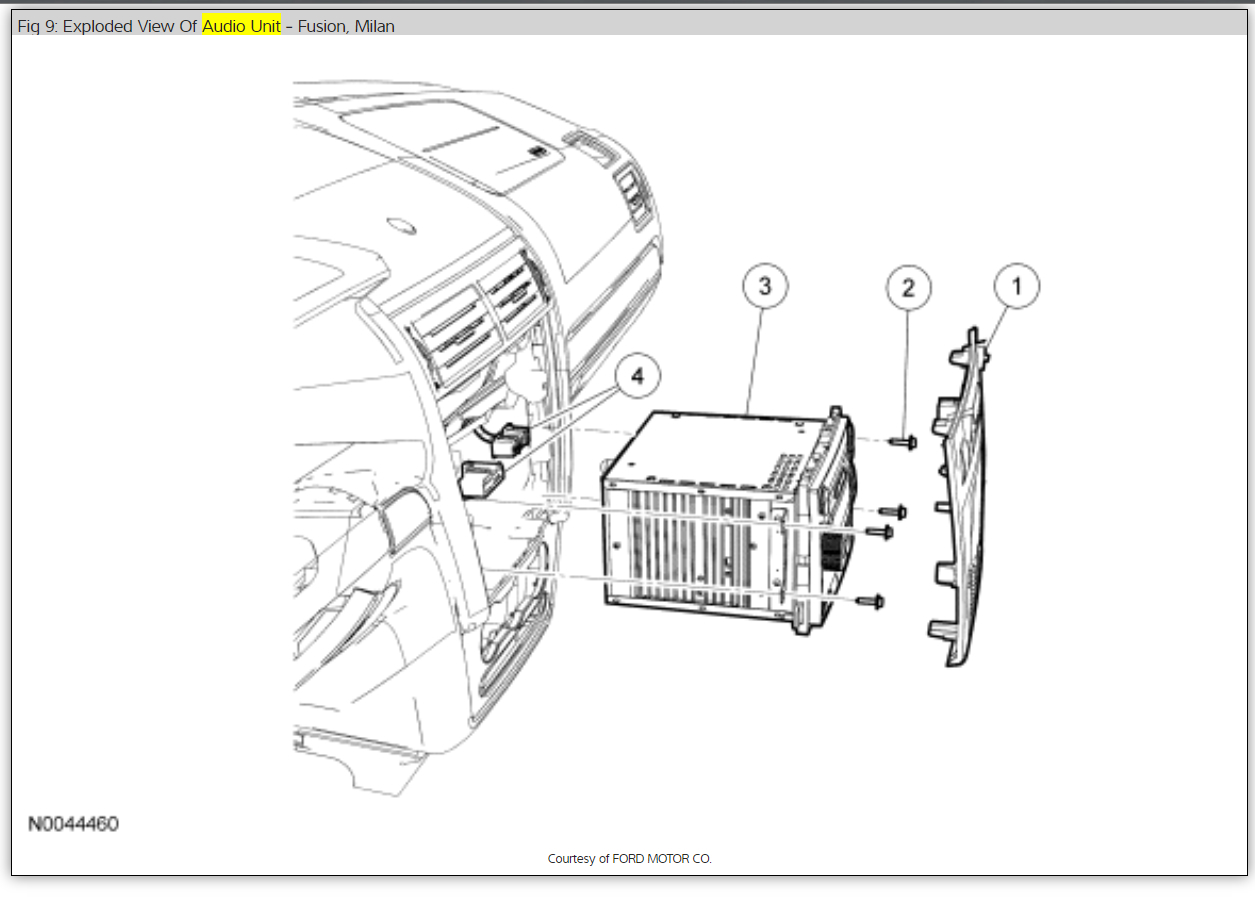The width and height of the screenshot is (1255, 897).
Task: Click the figure title "Fig 9: Exploded View Of"
Action: tap(107, 27)
